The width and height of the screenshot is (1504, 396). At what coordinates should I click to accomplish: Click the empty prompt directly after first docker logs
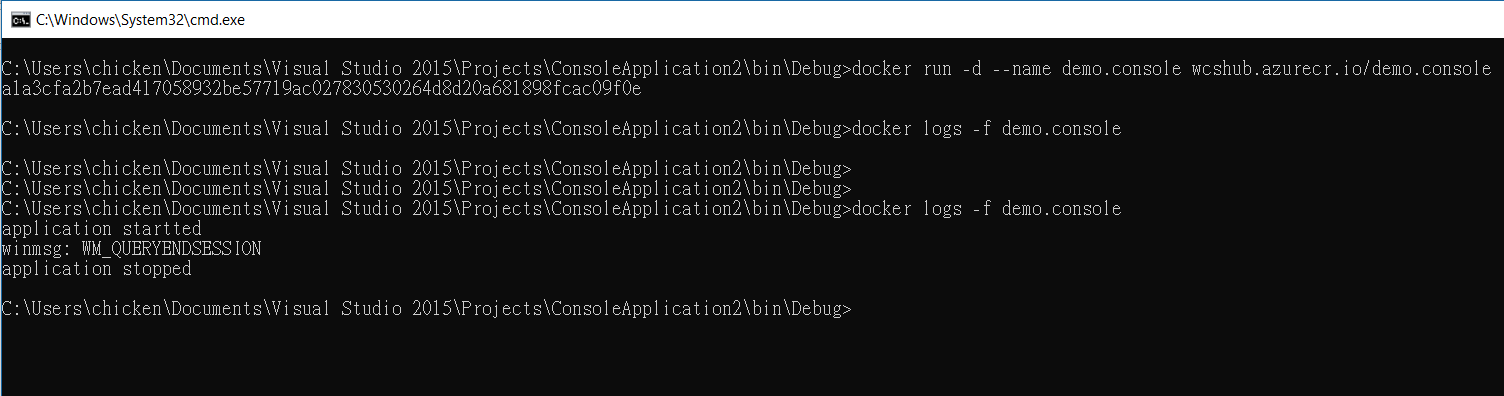pyautogui.click(x=427, y=169)
